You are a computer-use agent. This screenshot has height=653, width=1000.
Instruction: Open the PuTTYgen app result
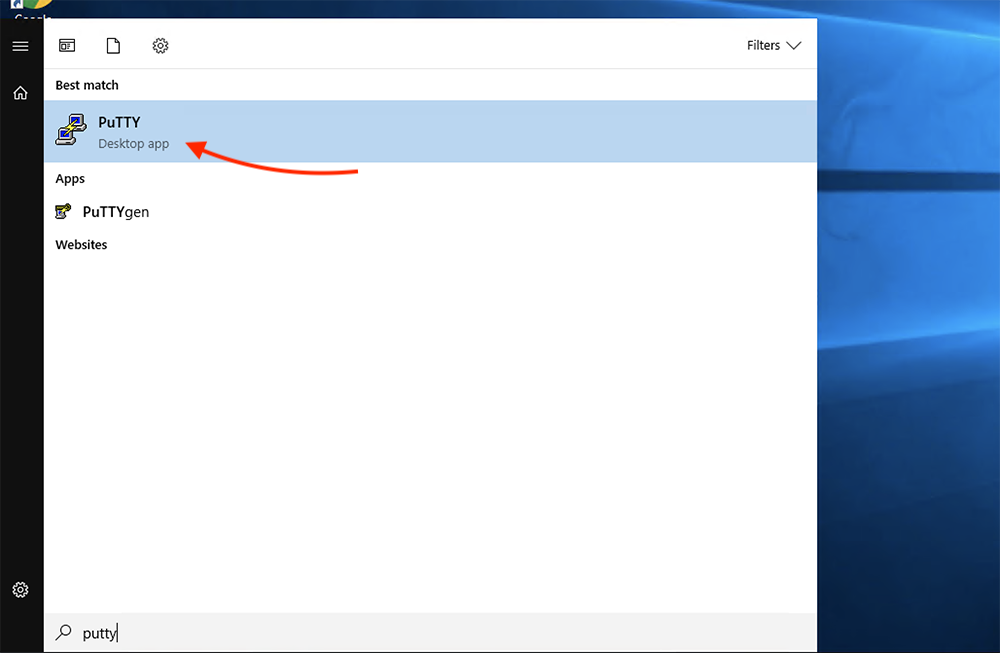point(430,212)
